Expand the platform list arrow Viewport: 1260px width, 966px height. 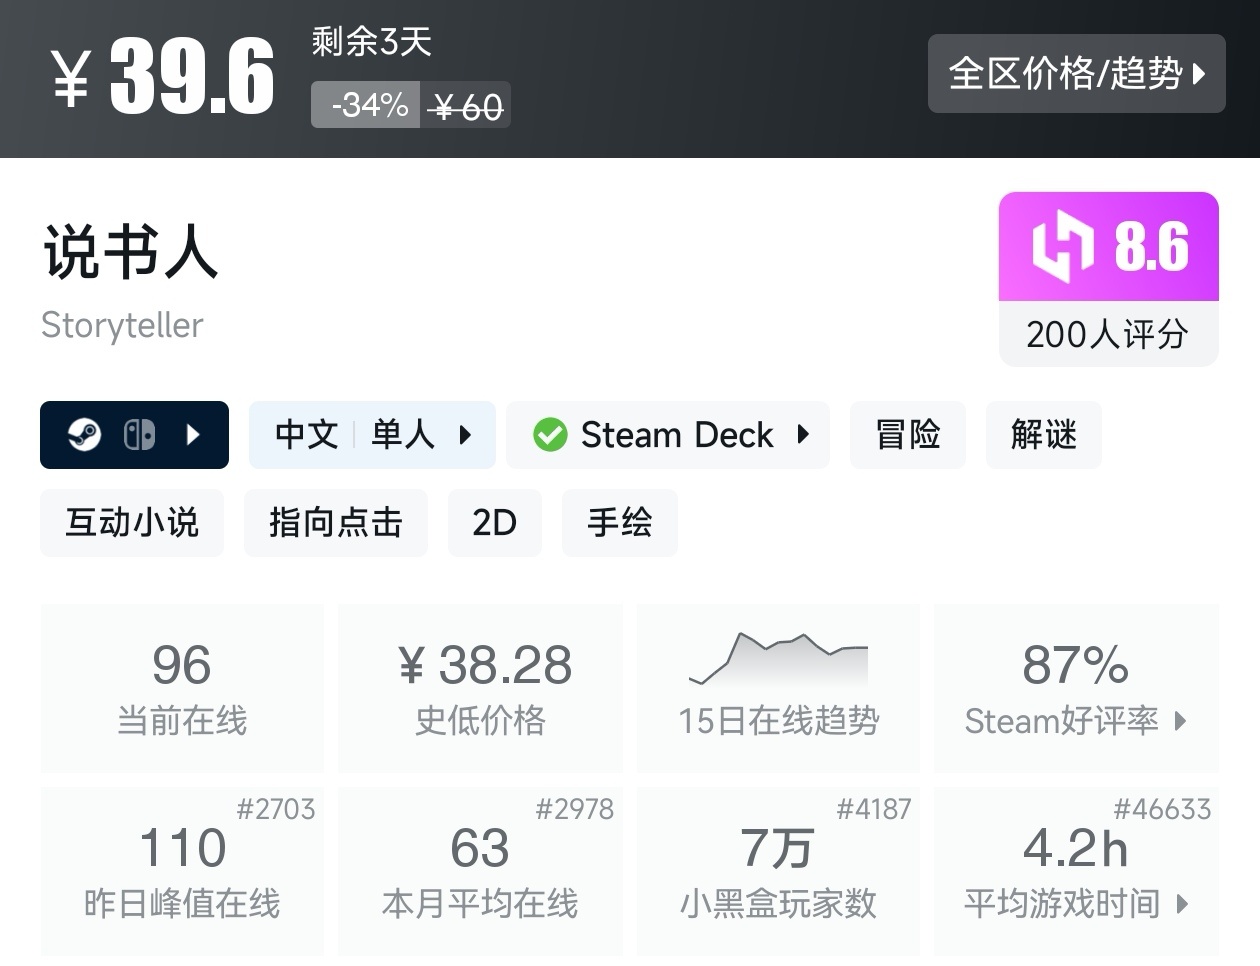point(193,434)
